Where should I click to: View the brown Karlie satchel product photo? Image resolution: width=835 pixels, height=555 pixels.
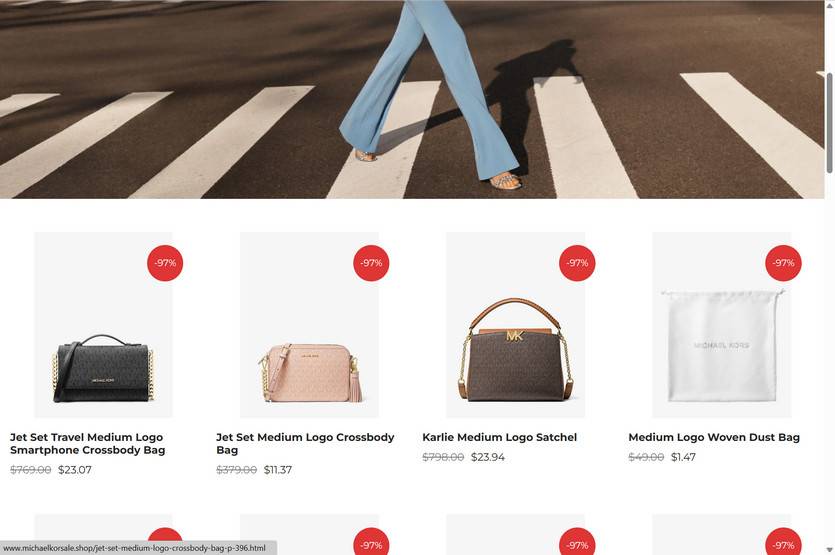click(515, 325)
